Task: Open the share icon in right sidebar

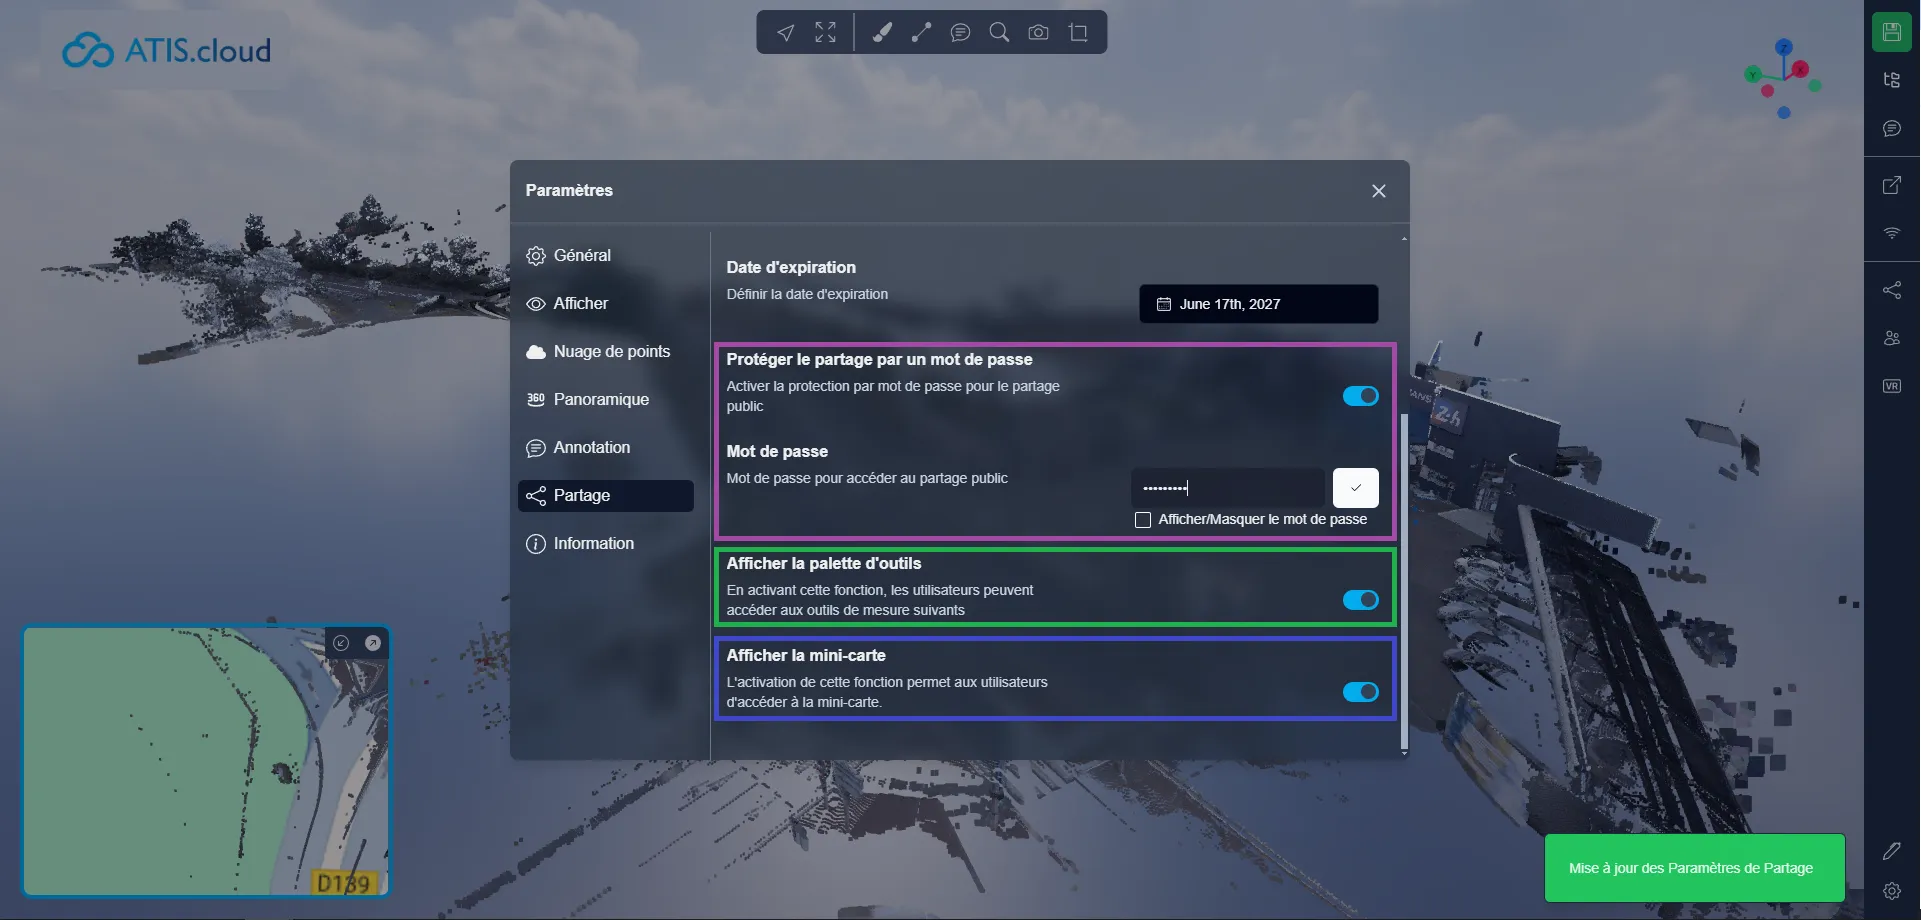Action: coord(1891,290)
